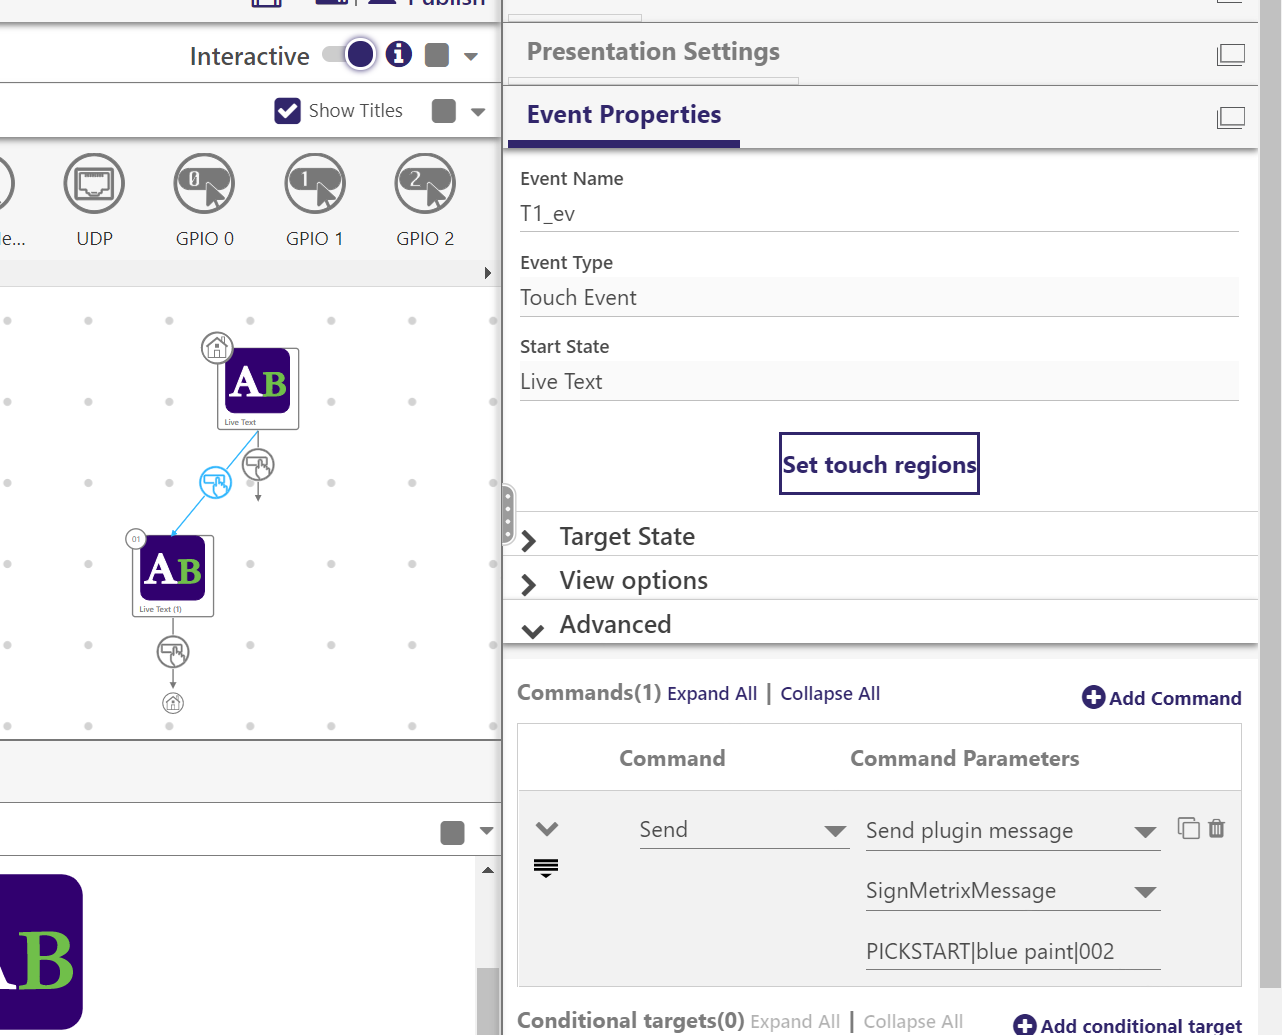Viewport: 1282px width, 1035px height.
Task: Click the Event Name input field
Action: click(x=878, y=214)
